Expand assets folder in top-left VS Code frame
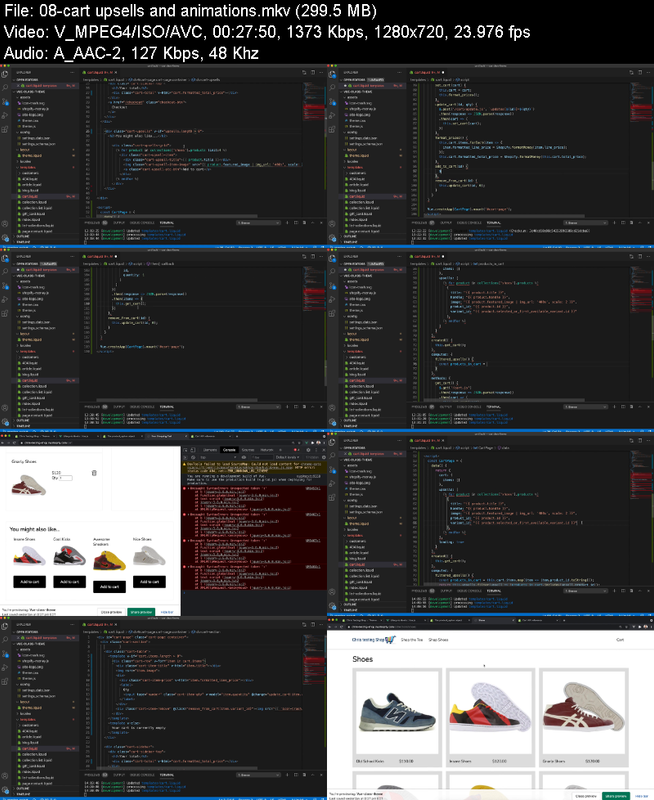Screen dimensions: 654x800 (x=23, y=97)
